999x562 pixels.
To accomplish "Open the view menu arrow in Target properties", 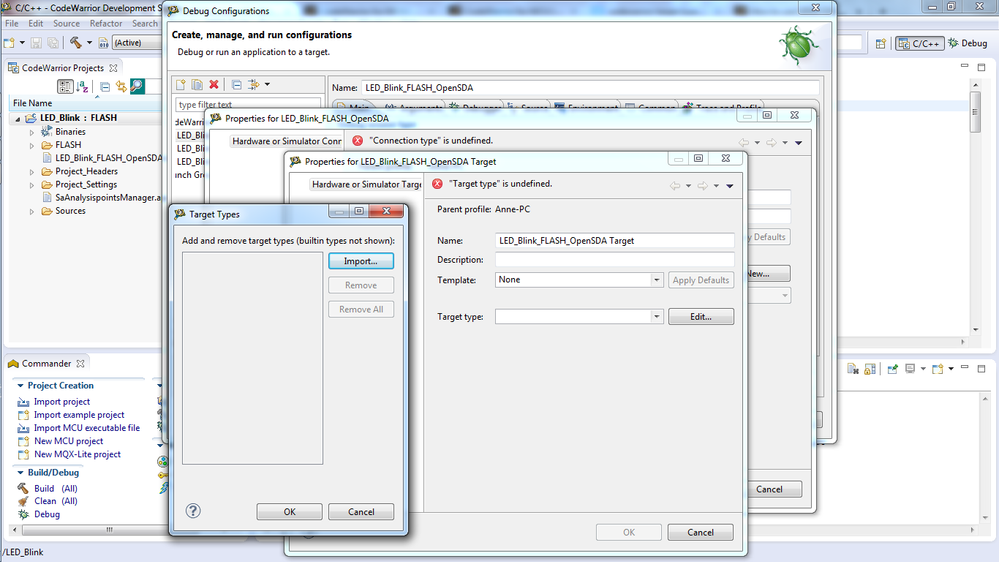I will point(730,186).
